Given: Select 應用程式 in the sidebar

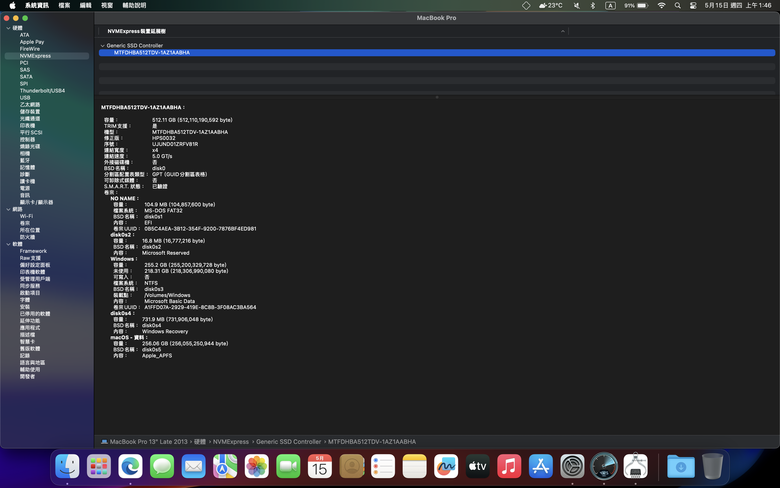Looking at the screenshot, I should click(30, 328).
